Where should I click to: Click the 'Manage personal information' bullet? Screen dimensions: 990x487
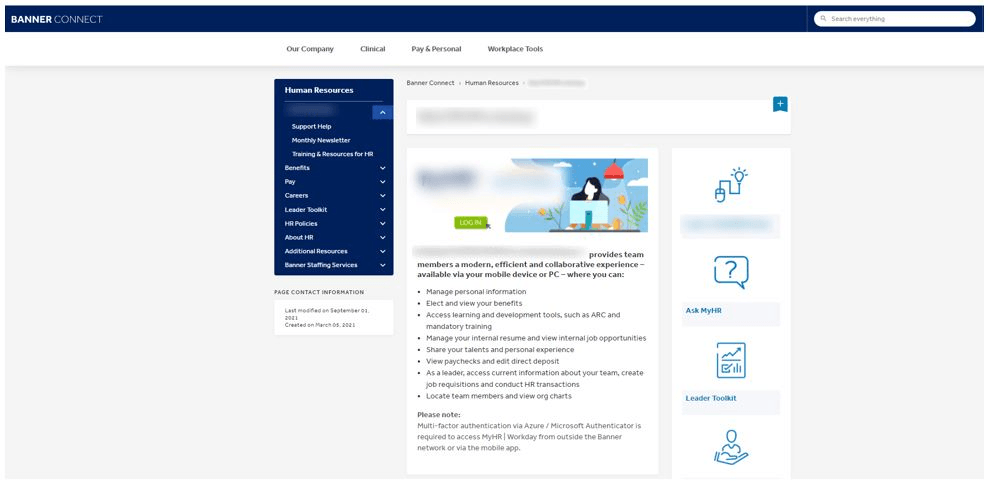[x=476, y=292]
